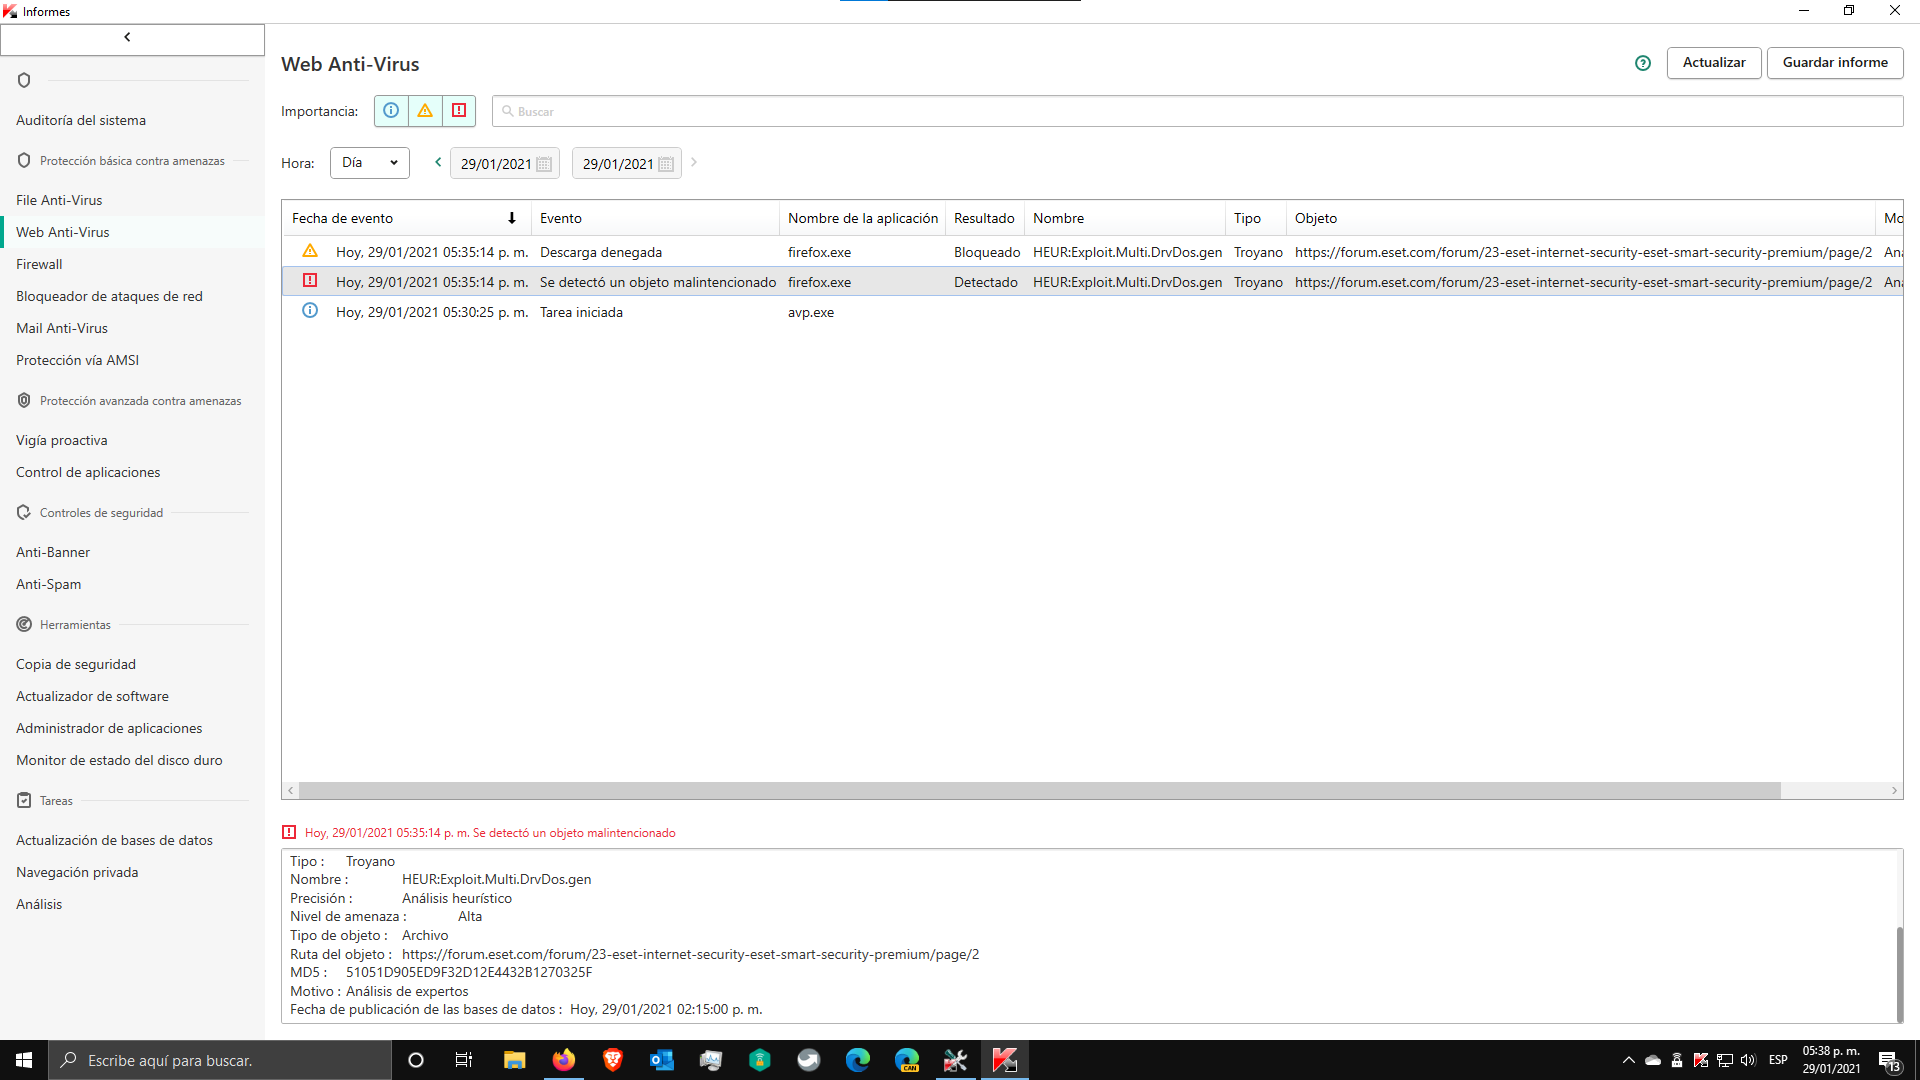Sort by Fecha de evento column
Viewport: 1920px width, 1080px height.
pos(406,218)
